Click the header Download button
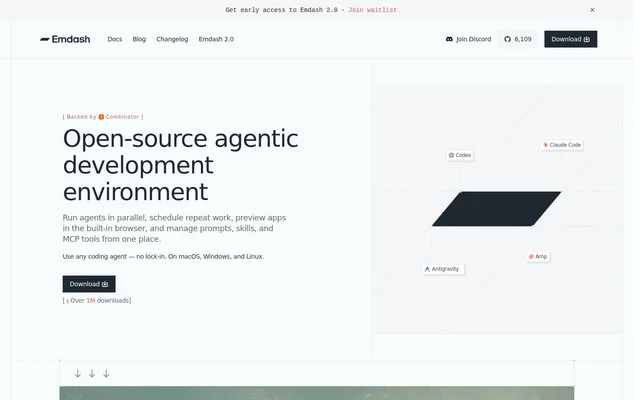The height and width of the screenshot is (400, 640). [571, 39]
